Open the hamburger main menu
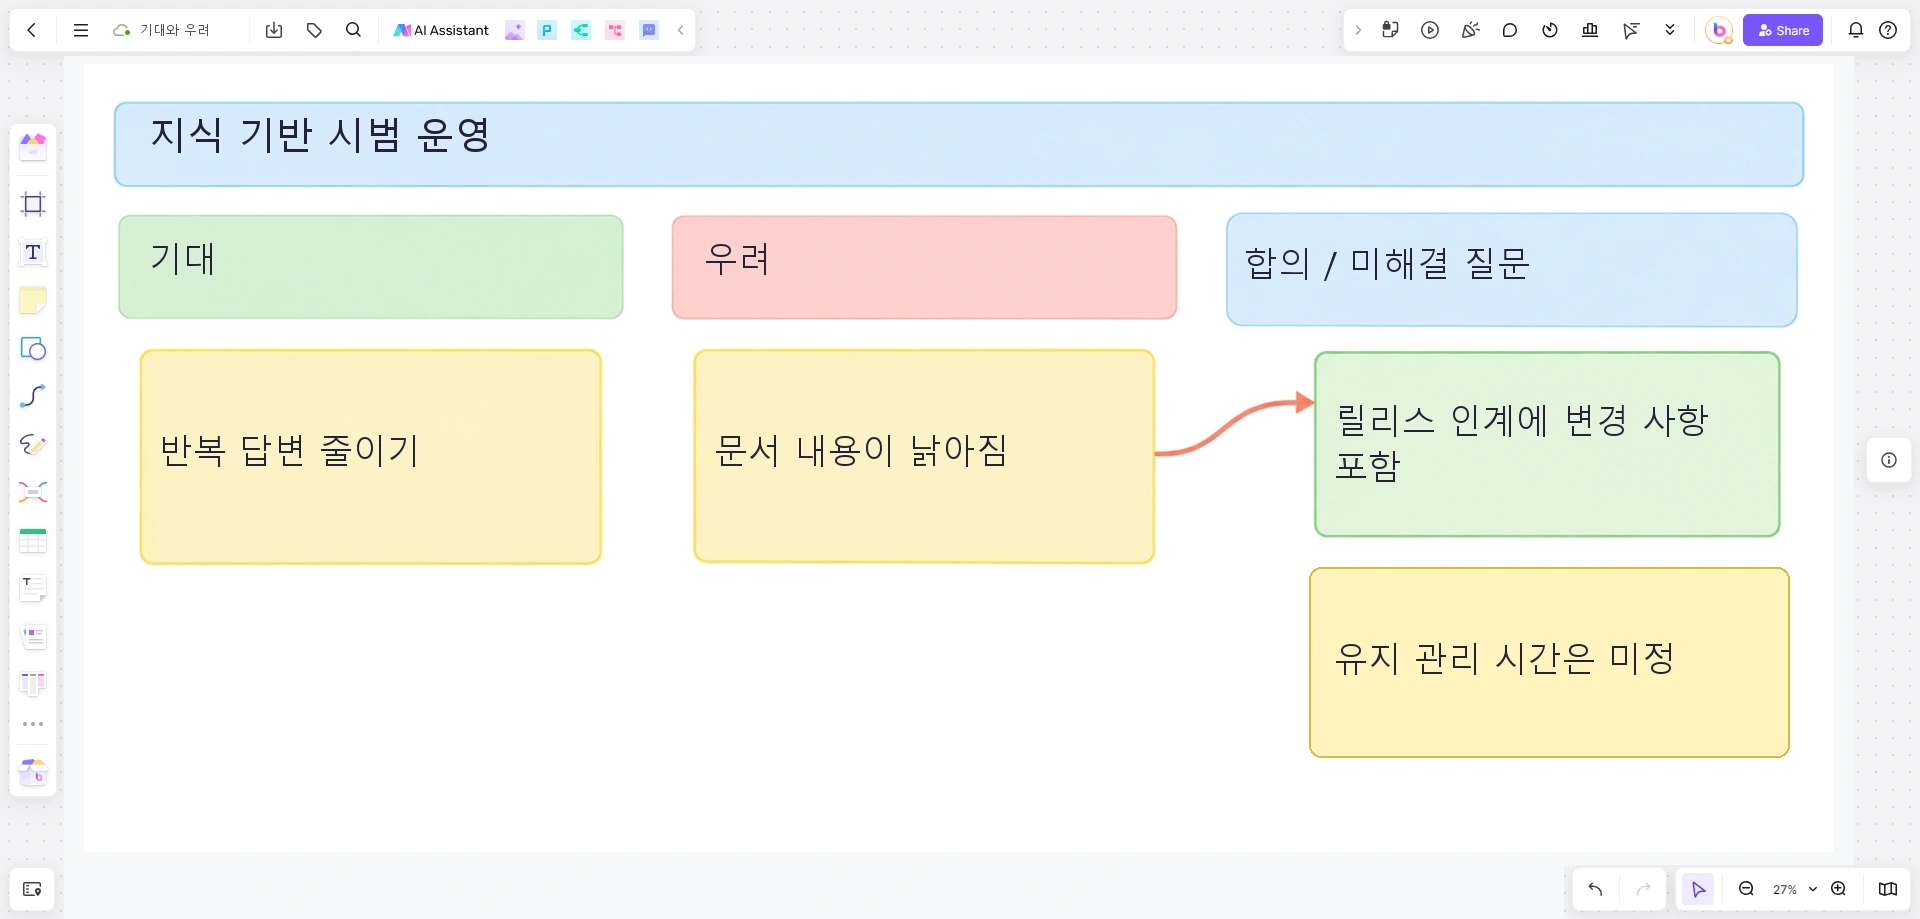1920x919 pixels. click(81, 30)
